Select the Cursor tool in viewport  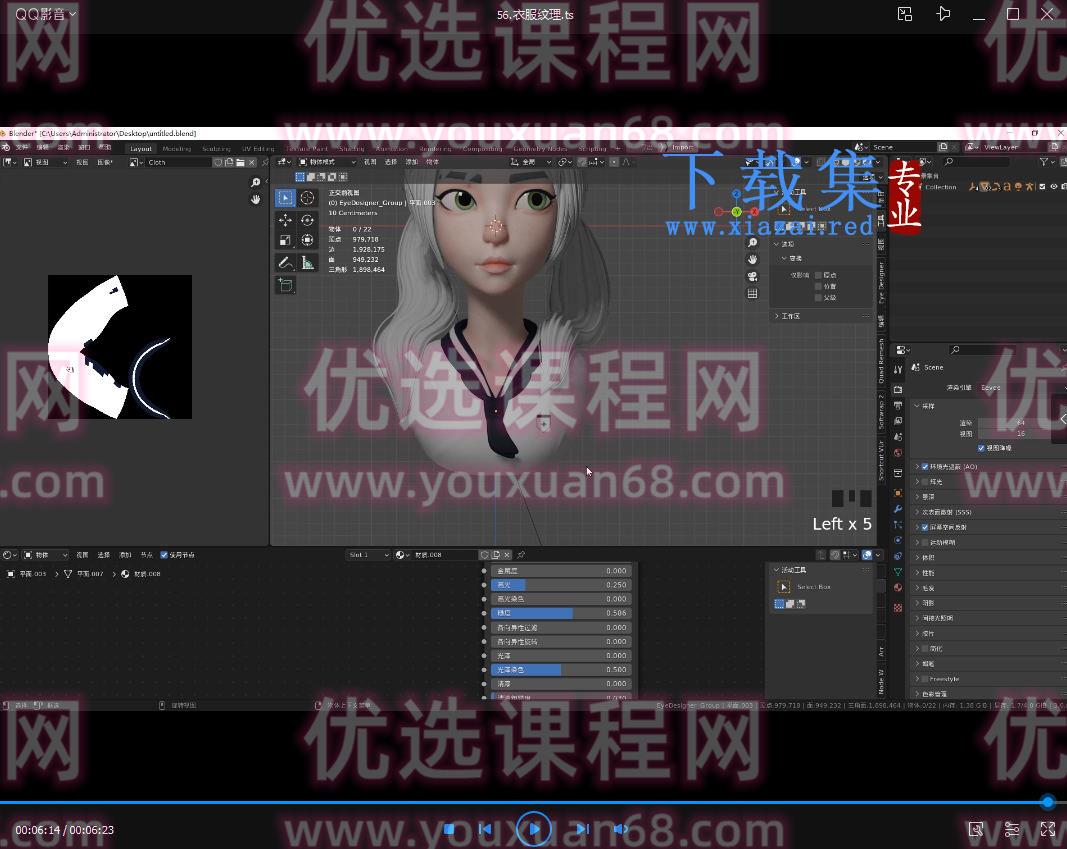pos(307,198)
